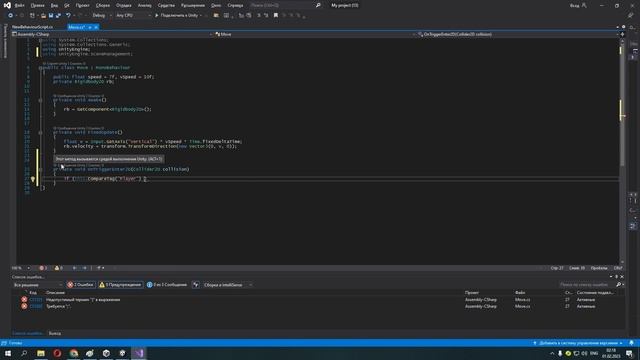Open Opera browser from taskbar
The image size is (640, 360).
[57, 353]
